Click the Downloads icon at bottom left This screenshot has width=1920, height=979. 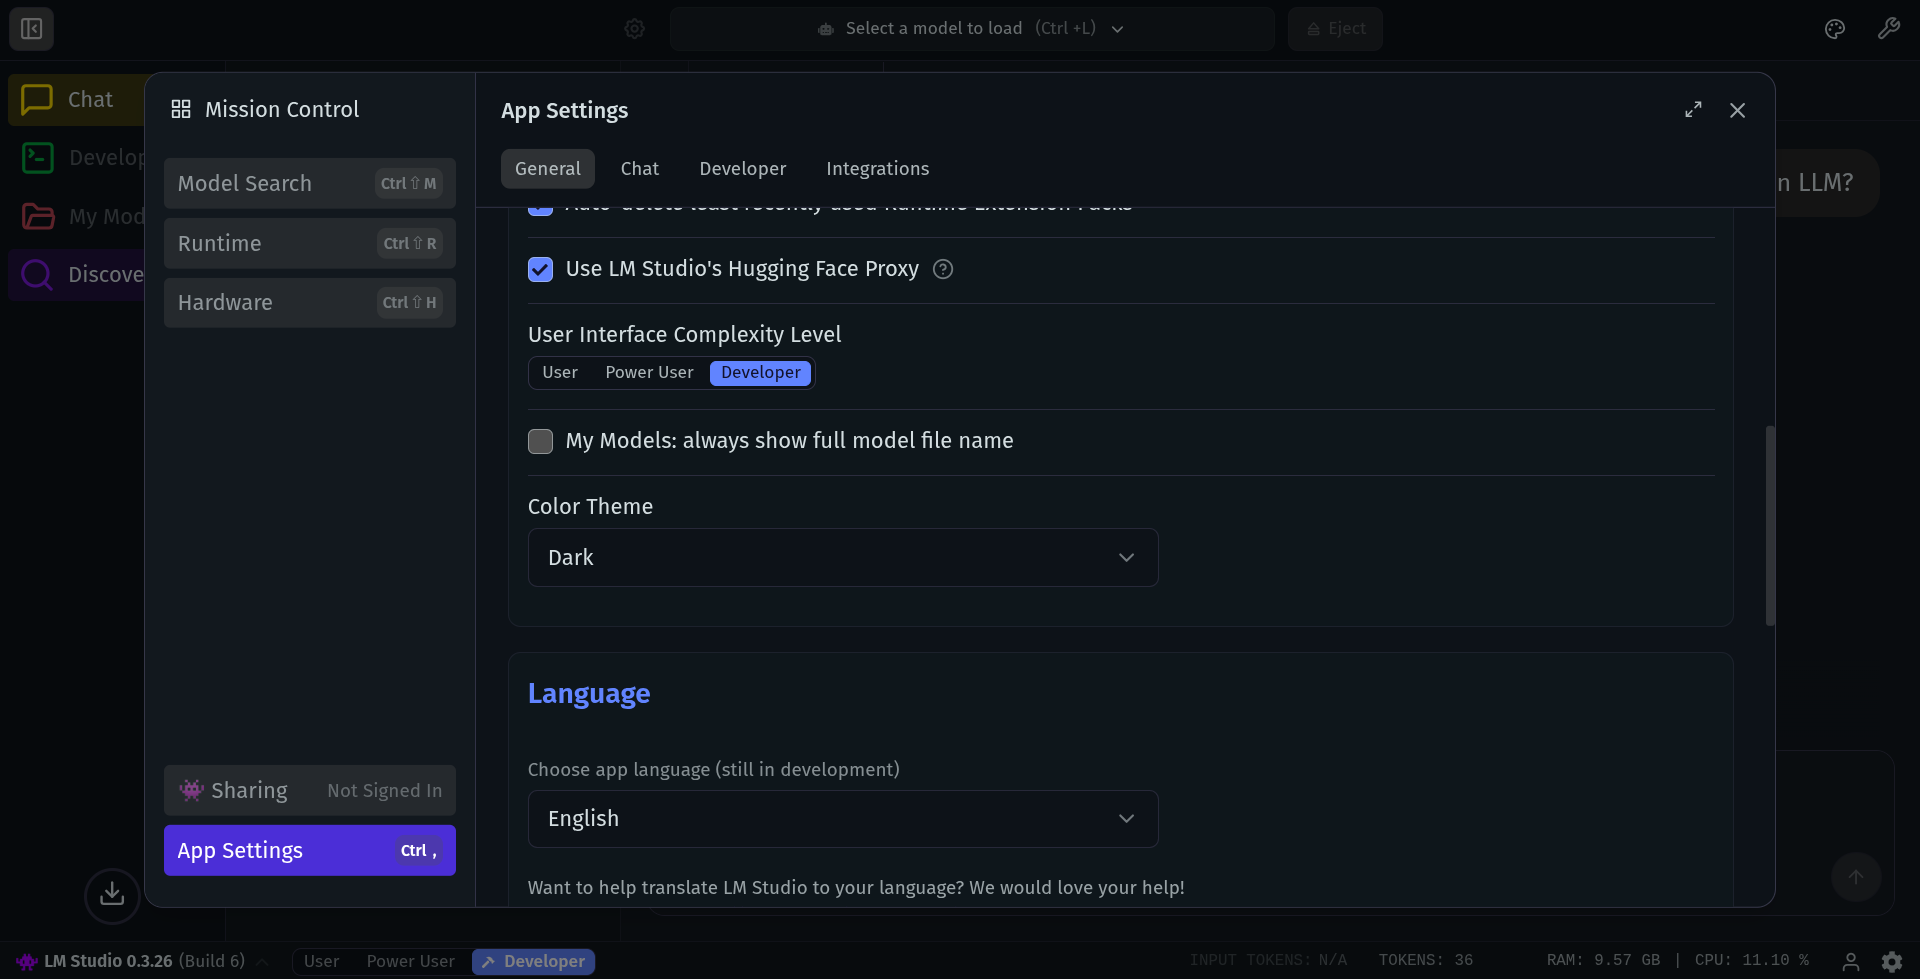112,894
